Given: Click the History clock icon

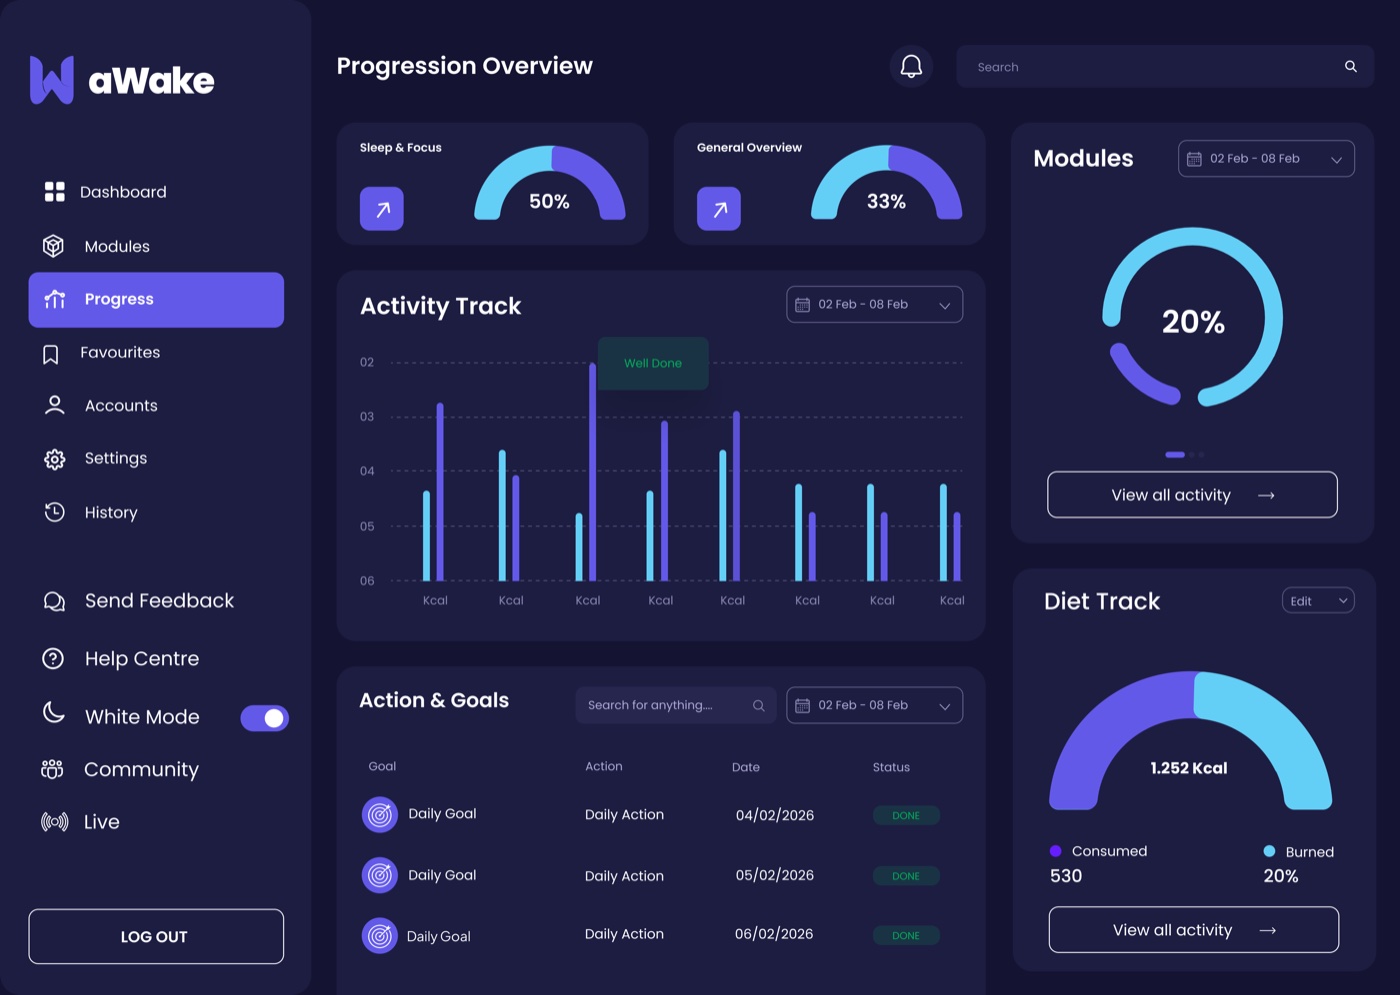Looking at the screenshot, I should tap(54, 512).
